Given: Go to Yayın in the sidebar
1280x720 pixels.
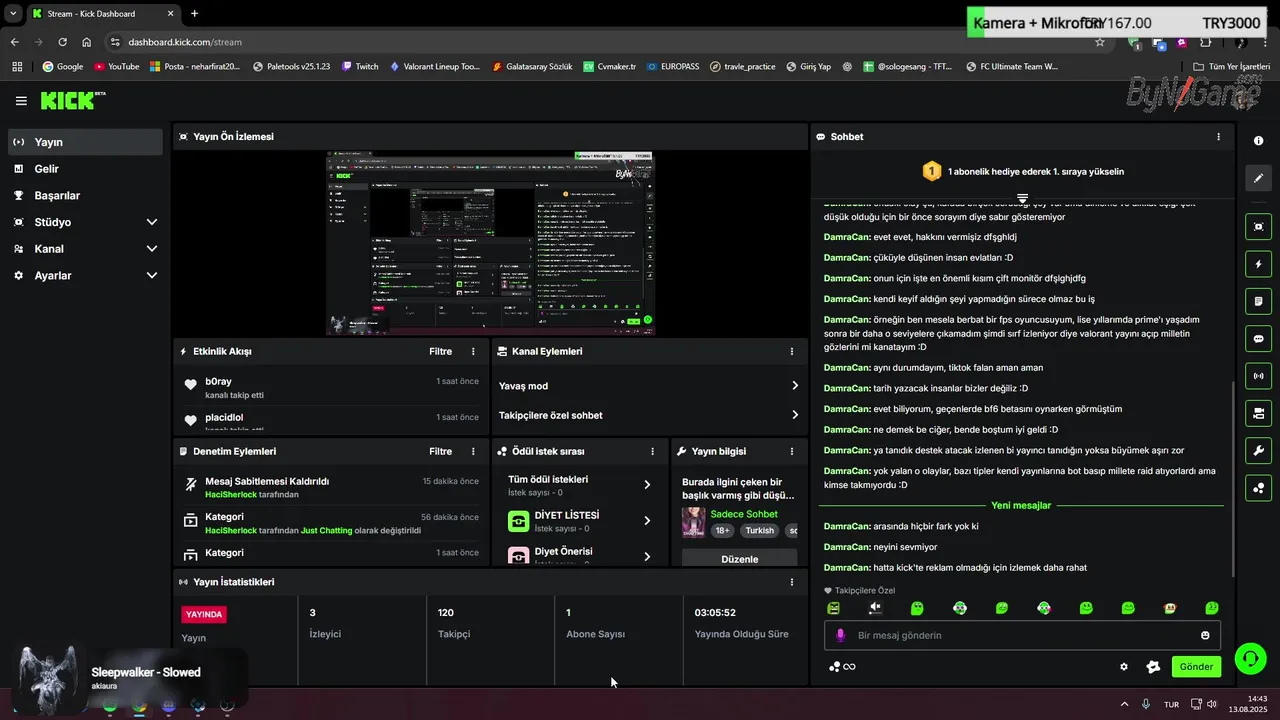Looking at the screenshot, I should (x=85, y=142).
